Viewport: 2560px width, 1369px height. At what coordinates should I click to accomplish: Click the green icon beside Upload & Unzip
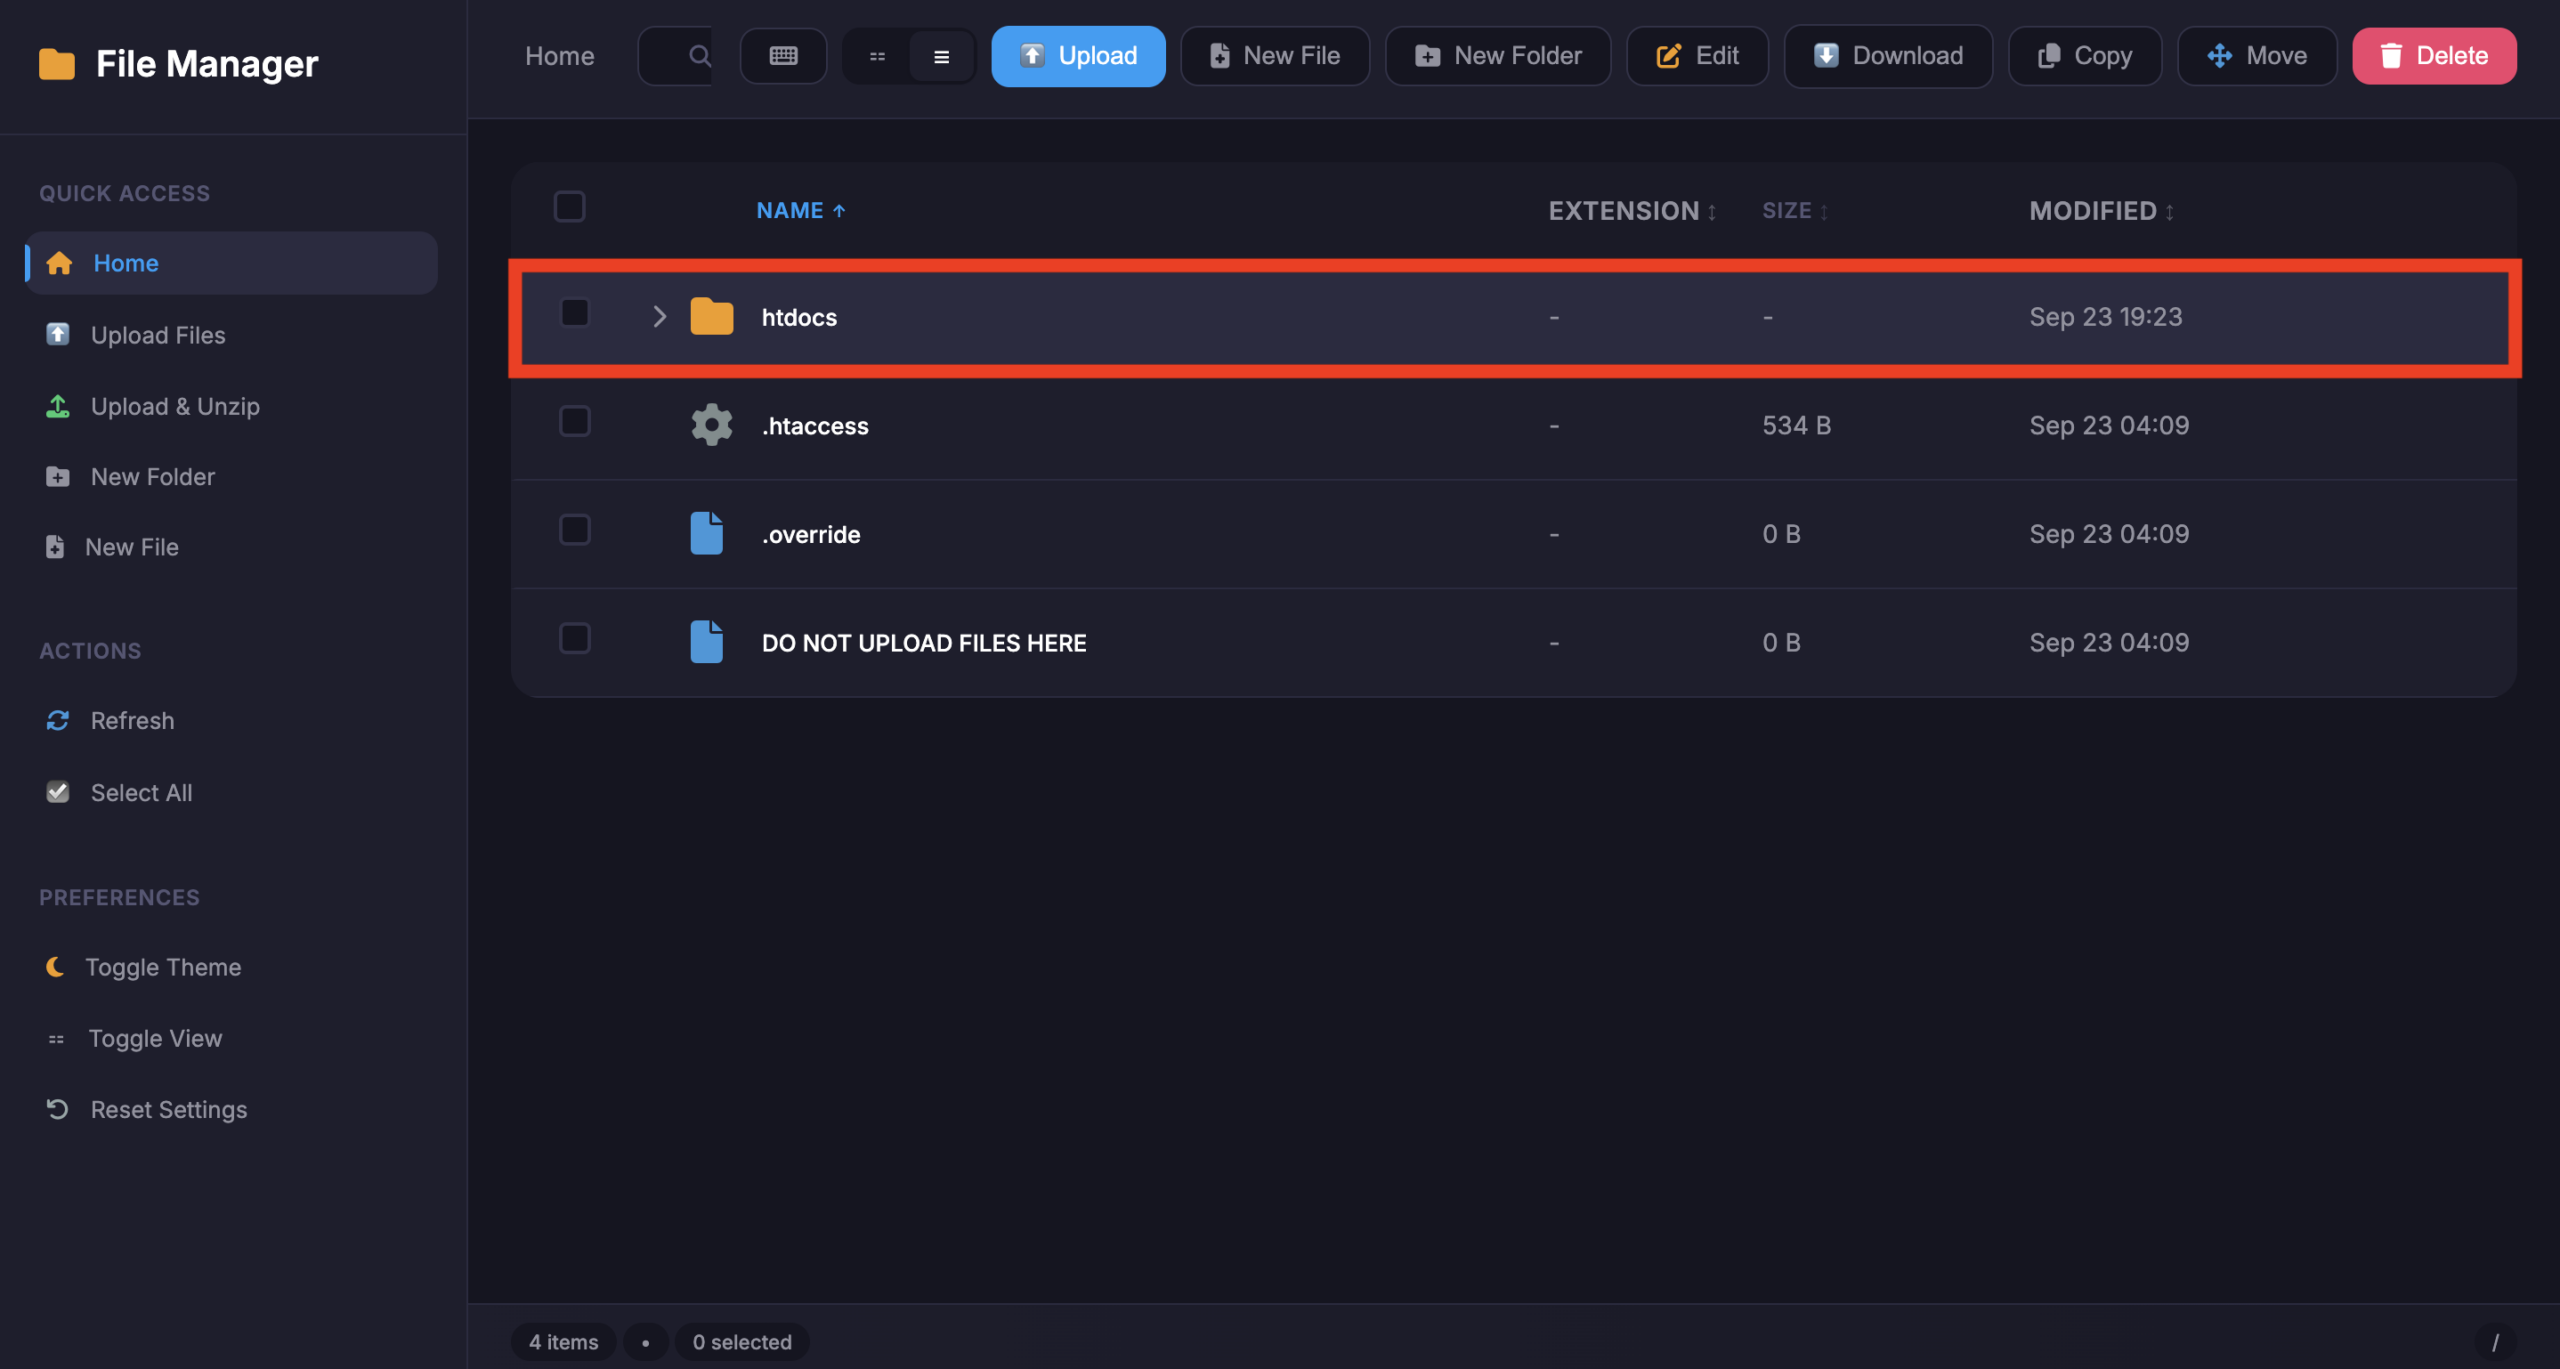point(58,406)
